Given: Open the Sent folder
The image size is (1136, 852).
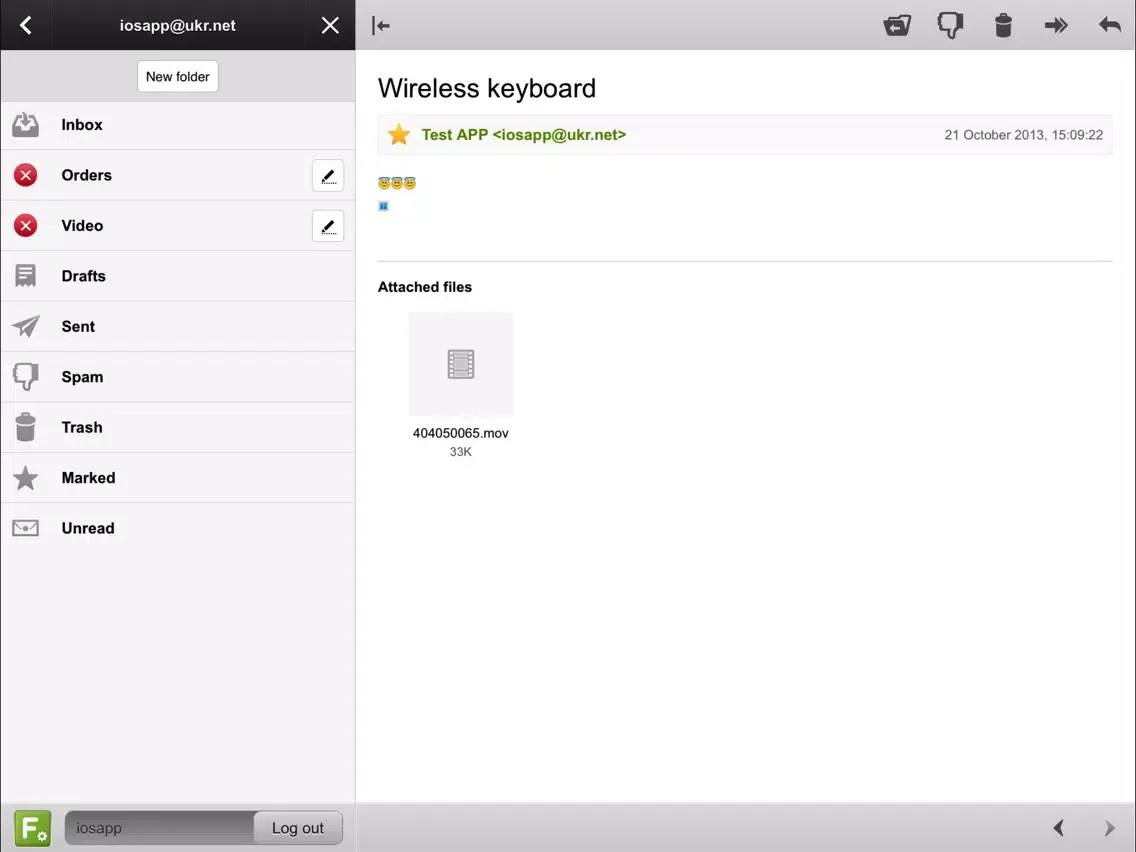Looking at the screenshot, I should click(x=178, y=327).
